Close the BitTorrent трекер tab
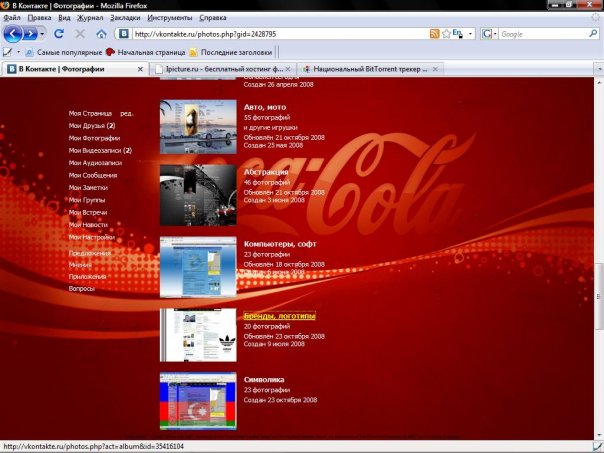 435,69
